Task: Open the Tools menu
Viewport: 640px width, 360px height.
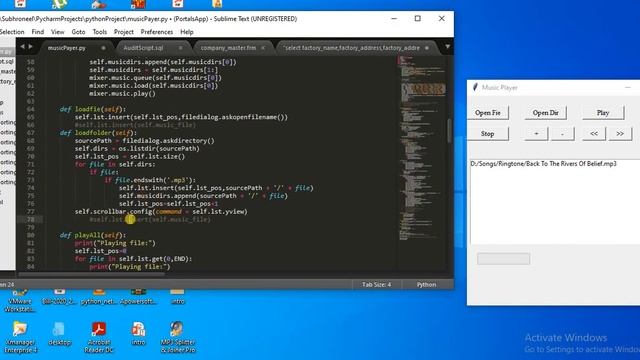Action: 100,32
